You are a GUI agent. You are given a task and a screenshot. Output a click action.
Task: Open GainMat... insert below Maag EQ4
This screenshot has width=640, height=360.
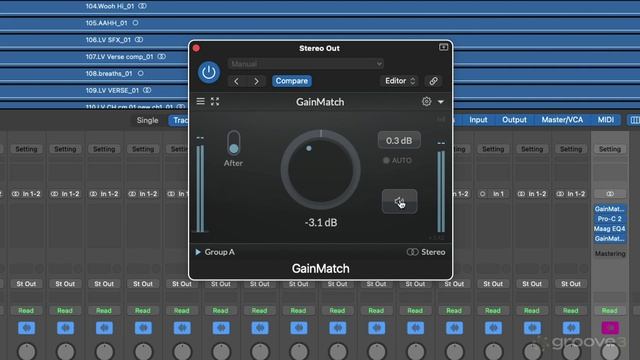click(x=610, y=238)
